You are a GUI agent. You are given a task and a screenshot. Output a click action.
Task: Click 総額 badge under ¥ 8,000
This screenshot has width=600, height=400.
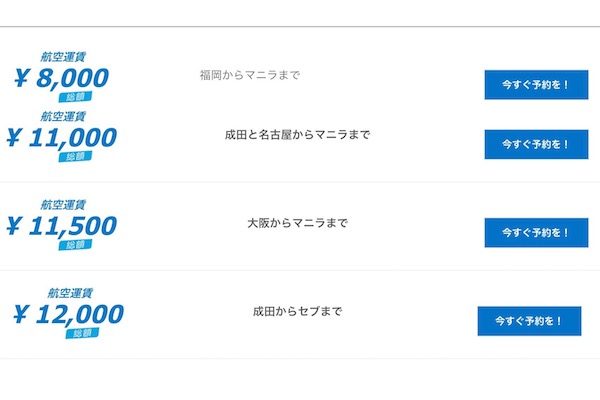pos(75,97)
